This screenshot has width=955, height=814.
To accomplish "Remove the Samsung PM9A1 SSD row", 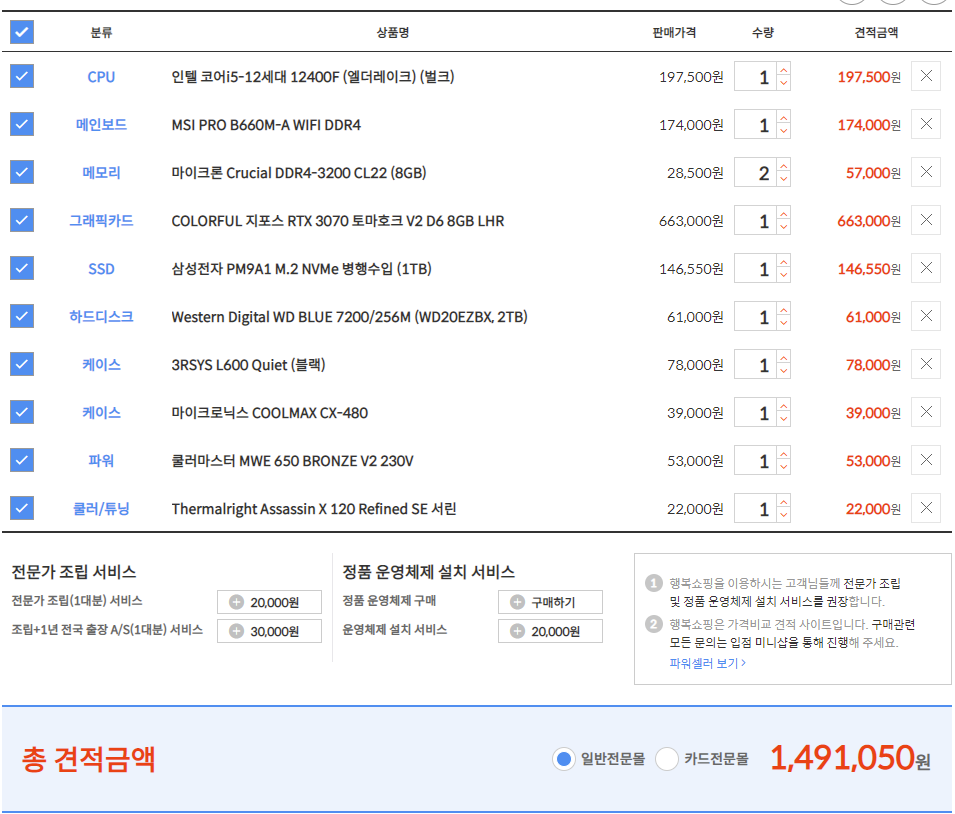I will [x=925, y=269].
